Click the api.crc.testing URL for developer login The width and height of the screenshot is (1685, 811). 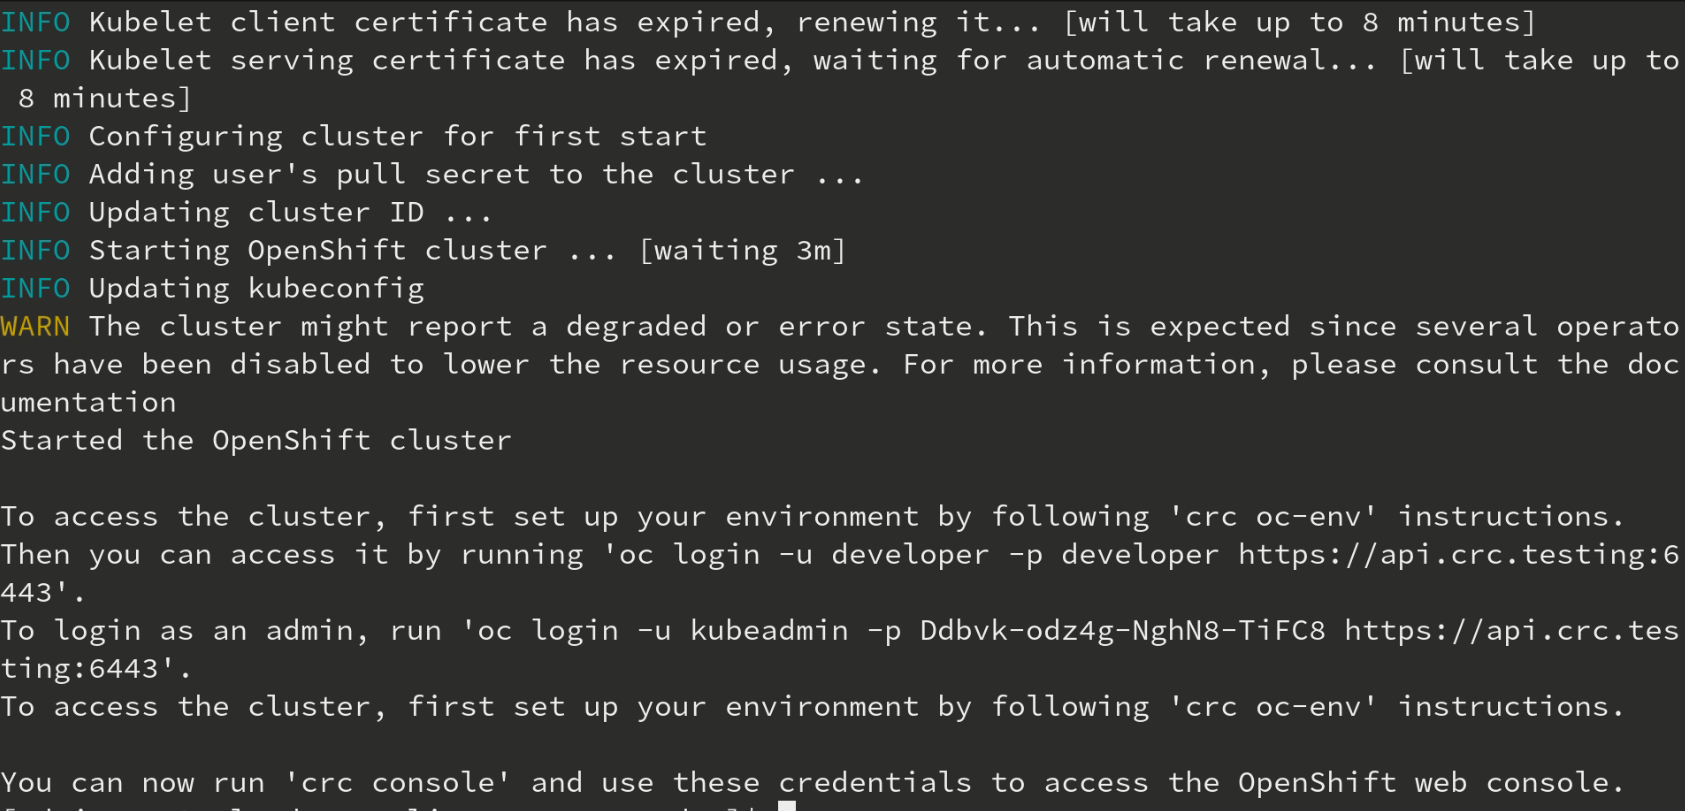coord(1460,554)
